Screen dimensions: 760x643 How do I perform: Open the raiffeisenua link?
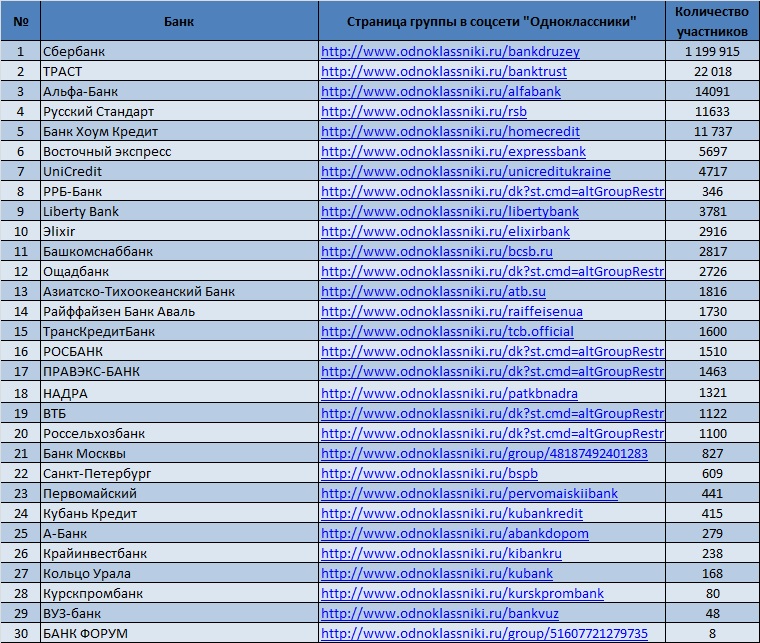tap(452, 311)
